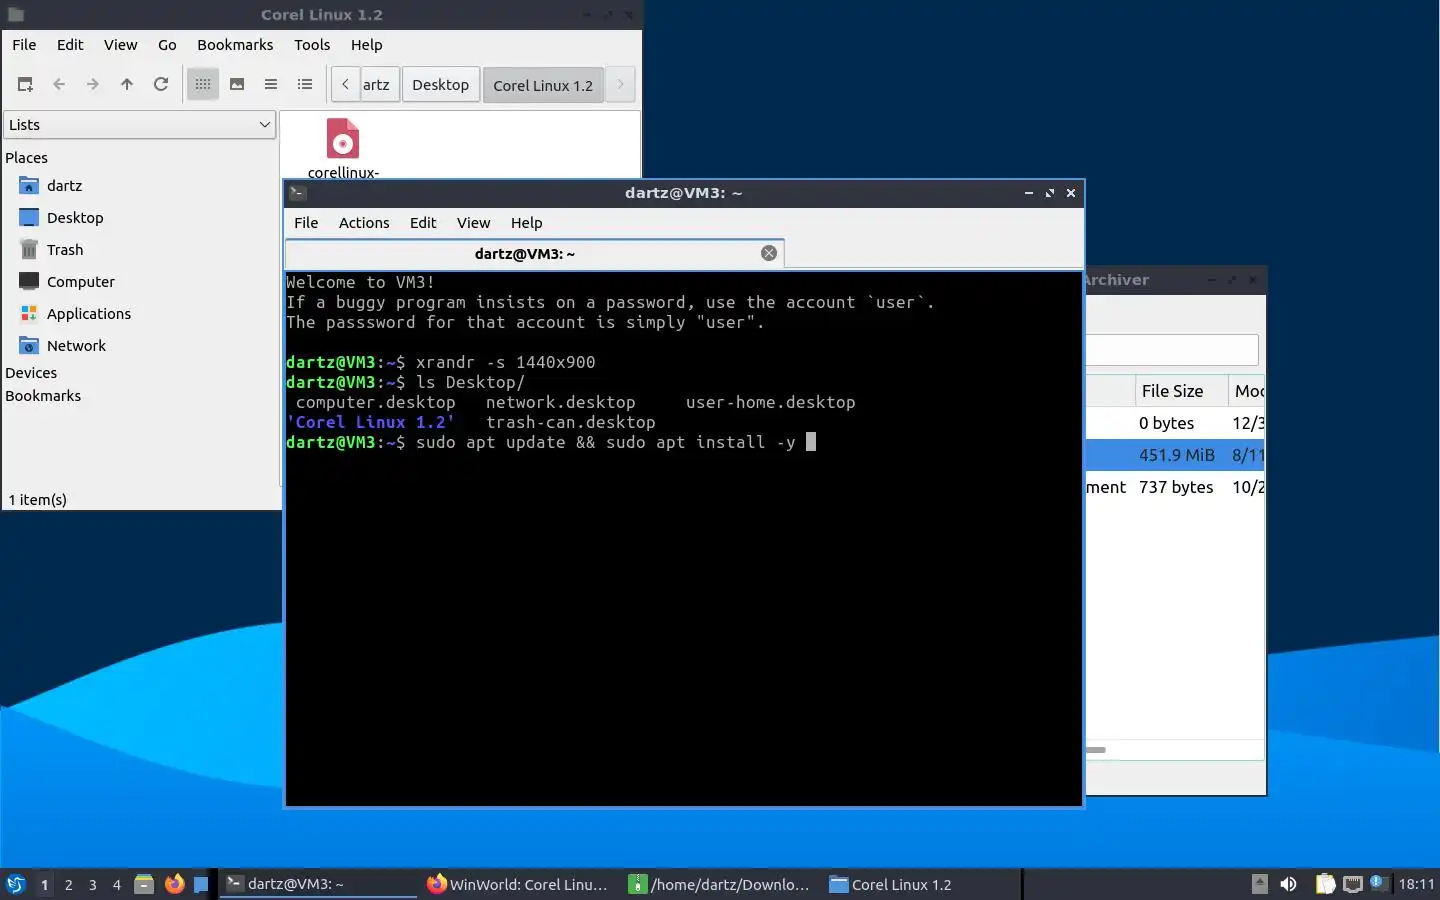Open volume control in system tray
This screenshot has height=900, width=1440.
tap(1288, 884)
